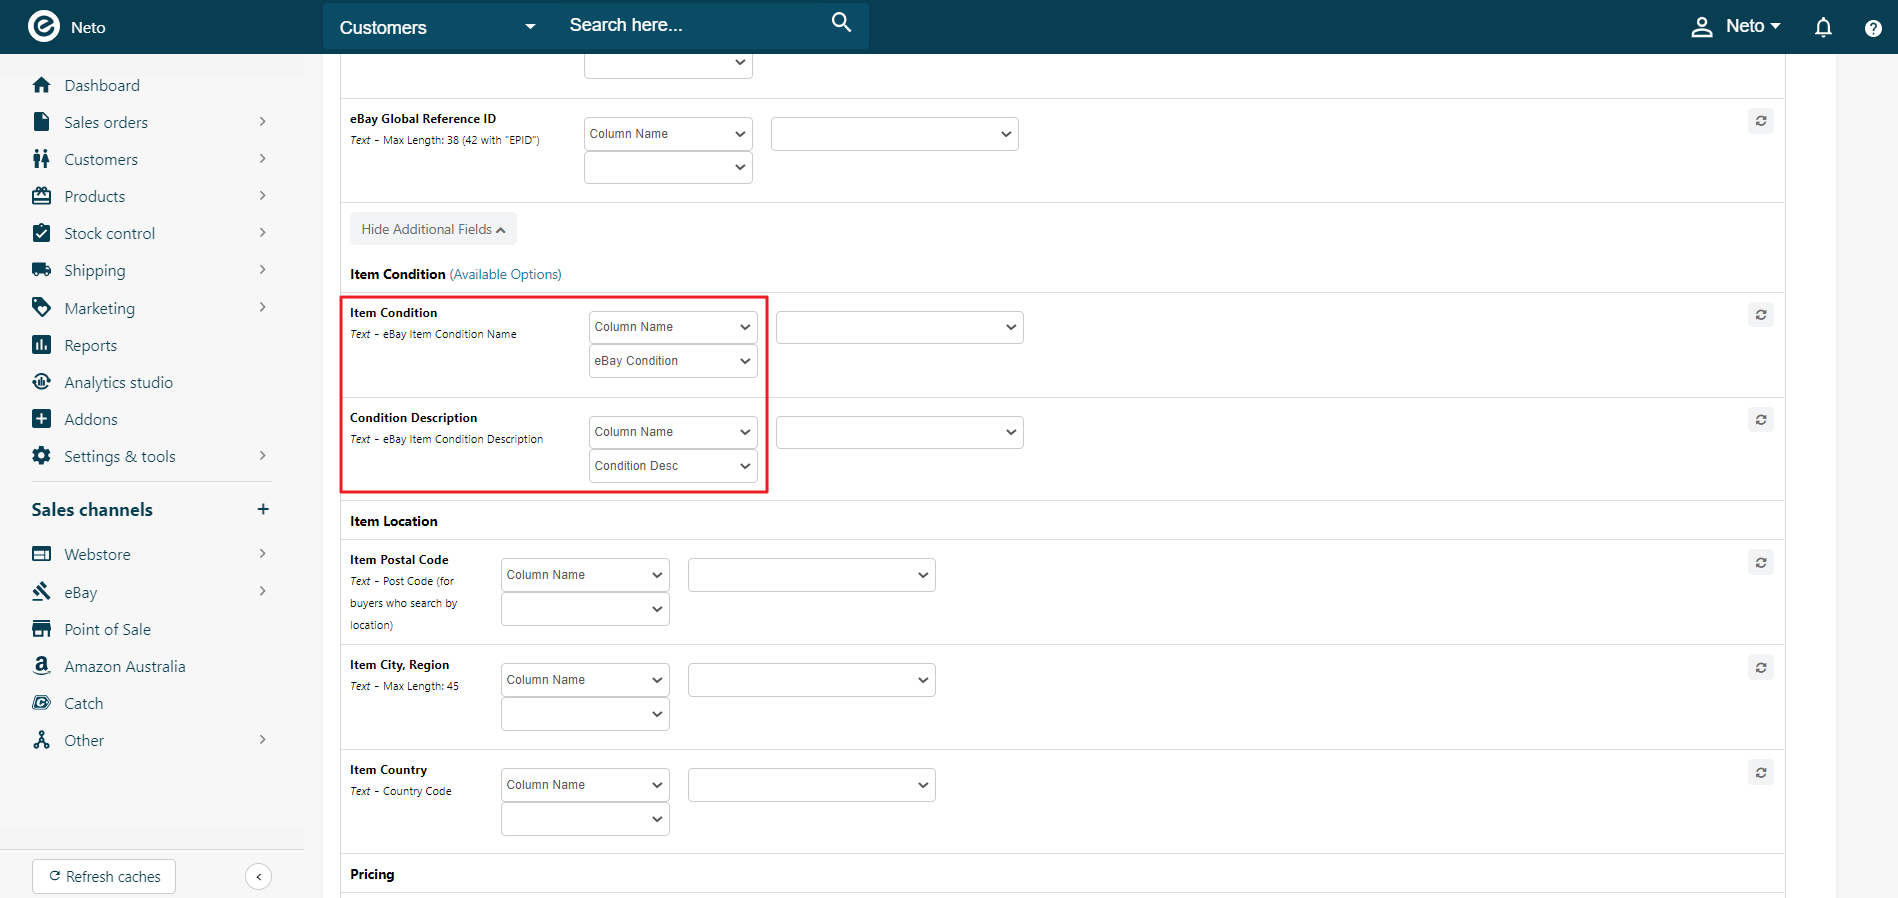Click the Analytics studio icon
The height and width of the screenshot is (898, 1898).
41,382
